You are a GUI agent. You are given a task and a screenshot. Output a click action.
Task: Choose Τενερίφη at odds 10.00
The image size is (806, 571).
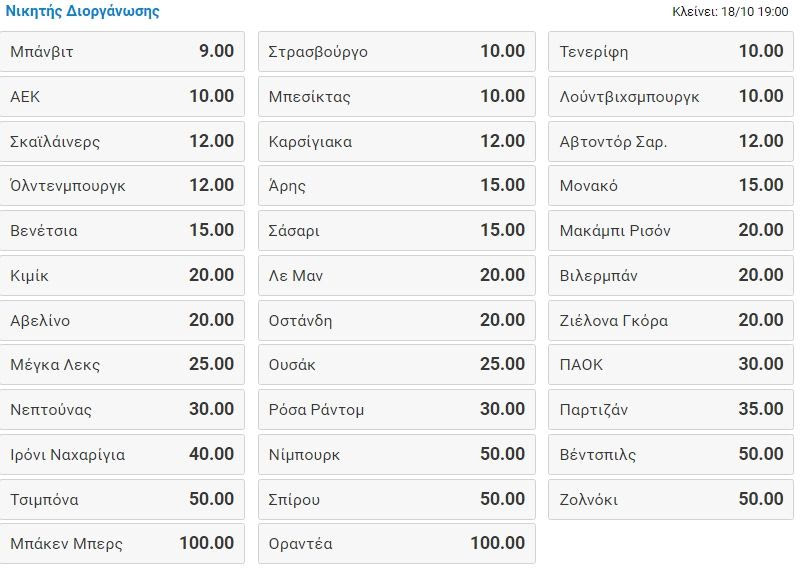coord(671,52)
